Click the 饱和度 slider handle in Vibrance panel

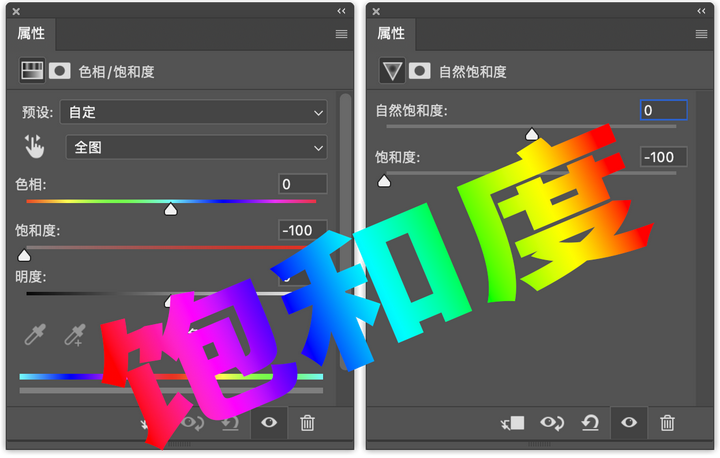384,181
